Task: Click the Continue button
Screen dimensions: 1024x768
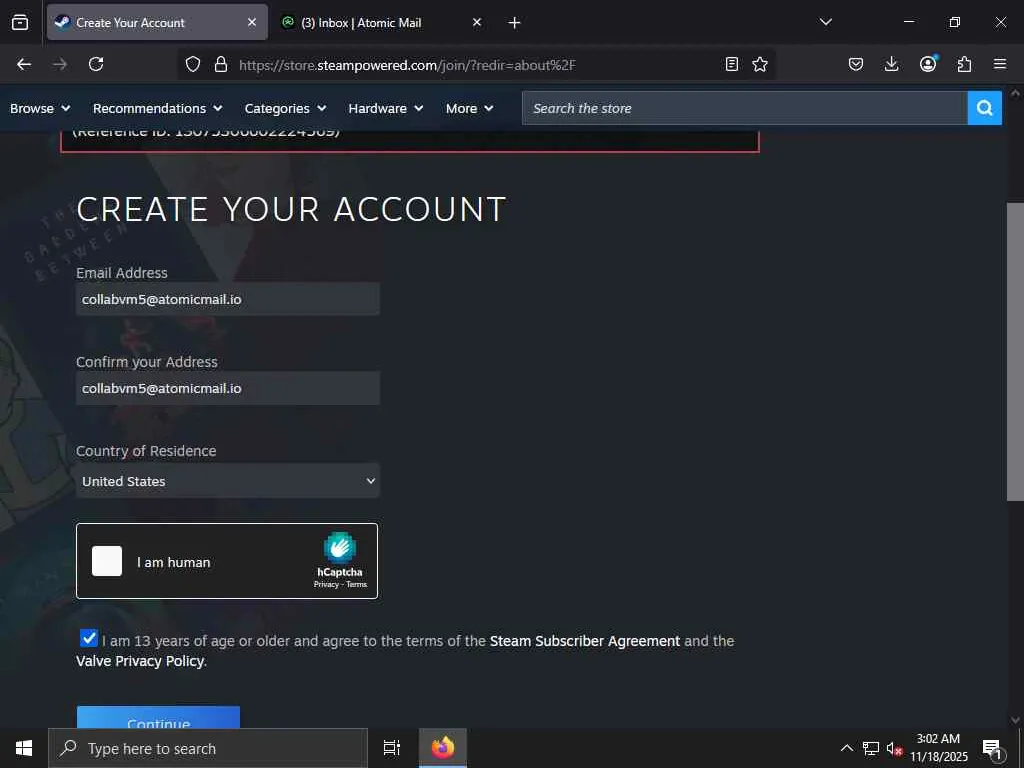Action: click(x=159, y=717)
